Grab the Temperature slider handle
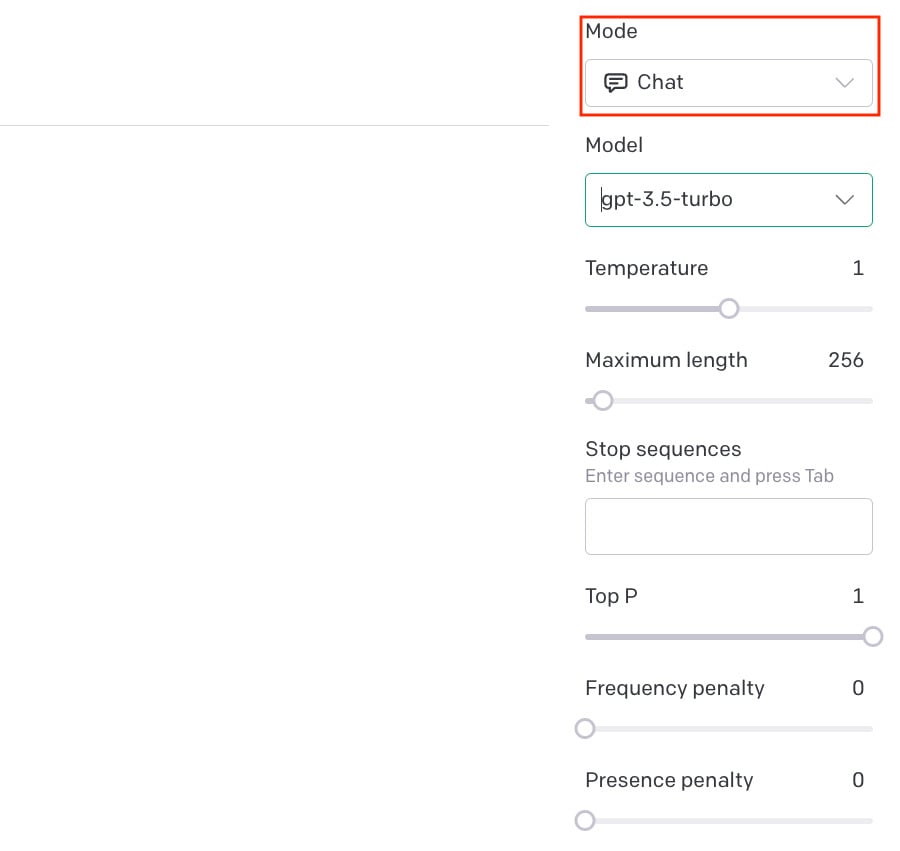This screenshot has height=851, width=900. pyautogui.click(x=729, y=308)
